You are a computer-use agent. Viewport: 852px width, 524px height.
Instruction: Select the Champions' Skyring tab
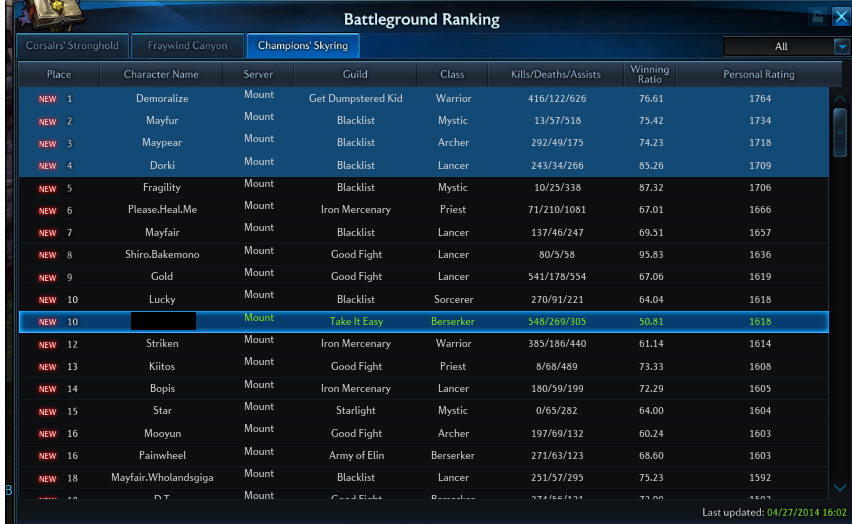pyautogui.click(x=303, y=46)
